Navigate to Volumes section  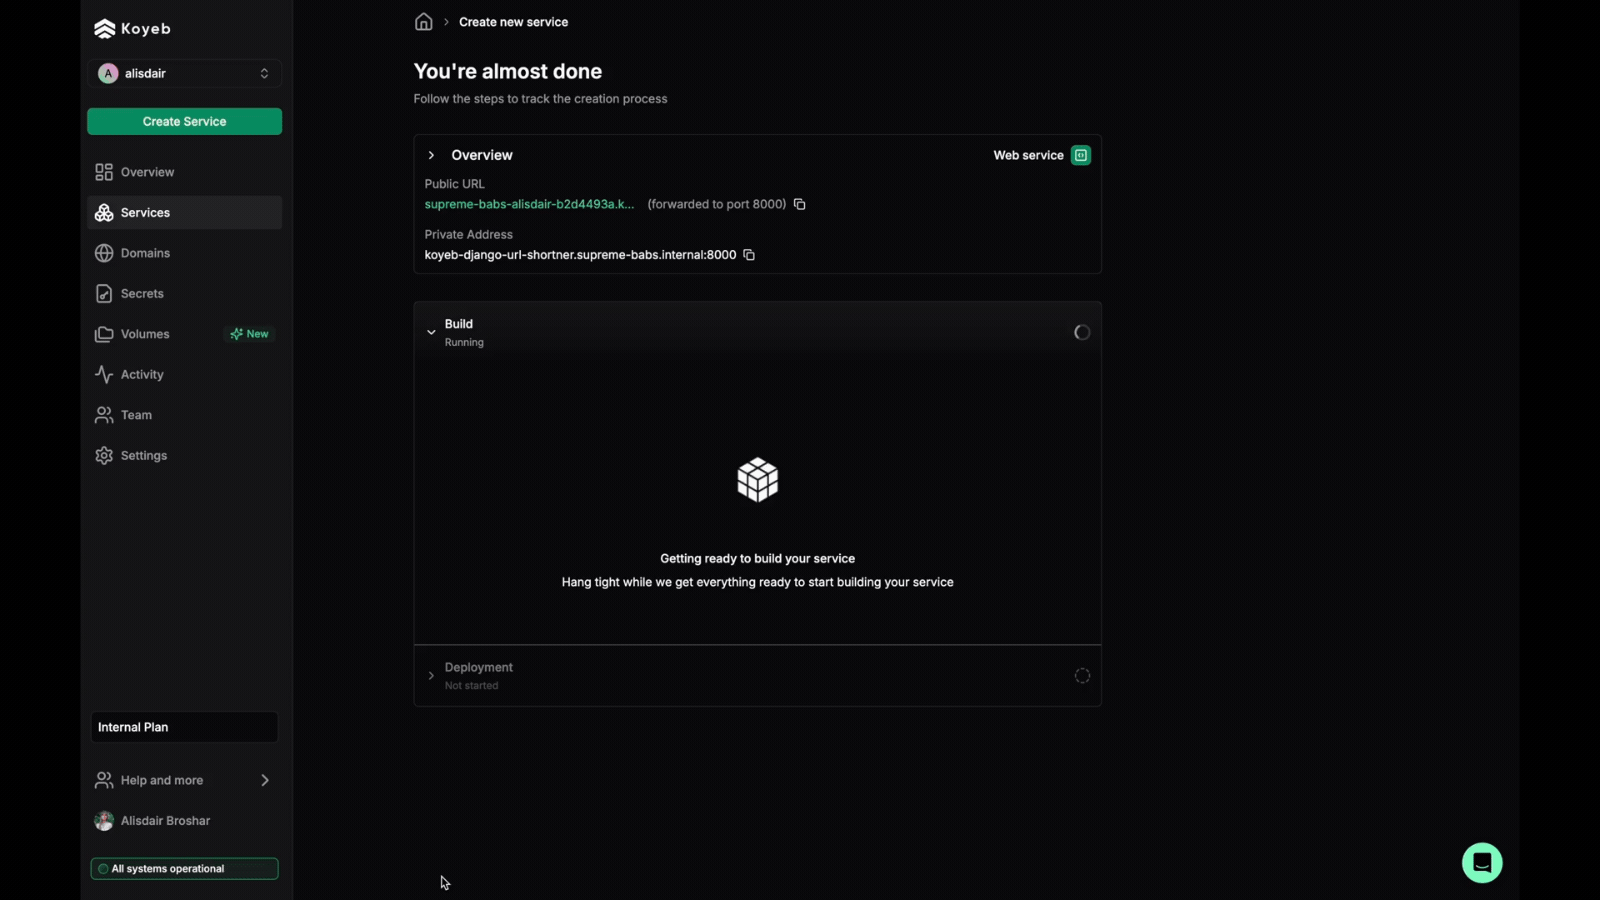(x=145, y=334)
